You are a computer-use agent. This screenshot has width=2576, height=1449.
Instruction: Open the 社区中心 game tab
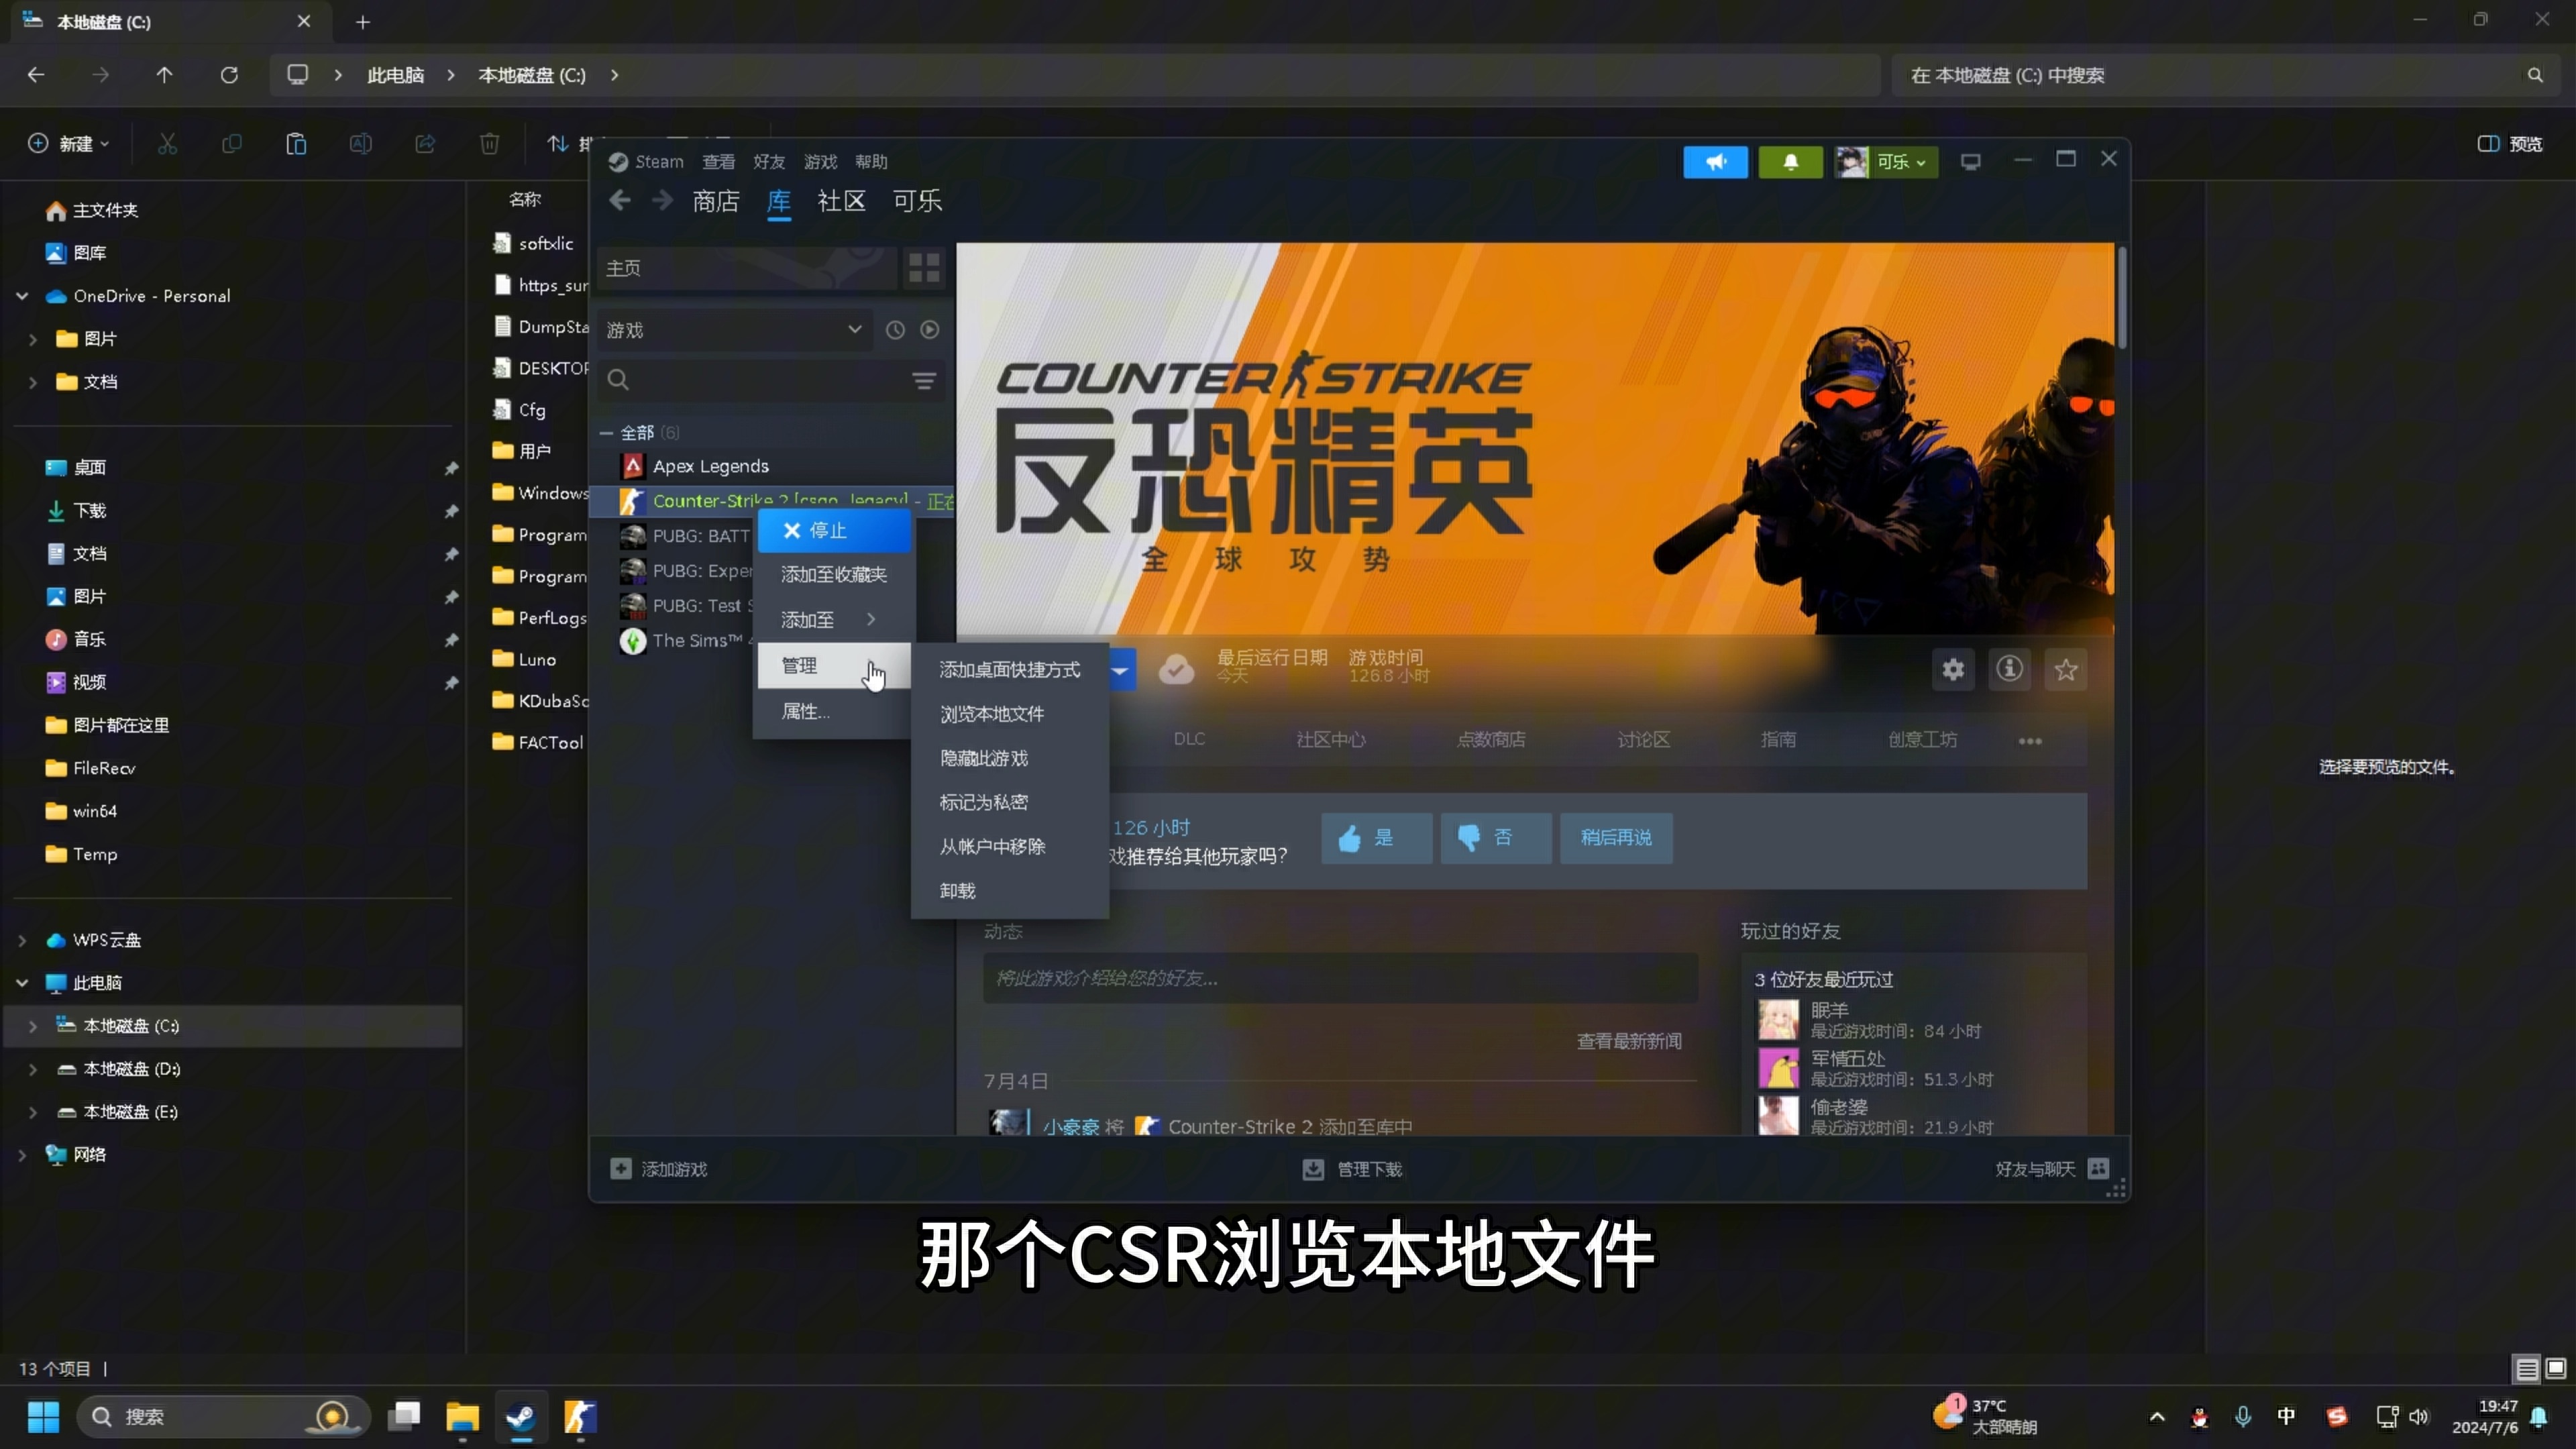[x=1330, y=740]
